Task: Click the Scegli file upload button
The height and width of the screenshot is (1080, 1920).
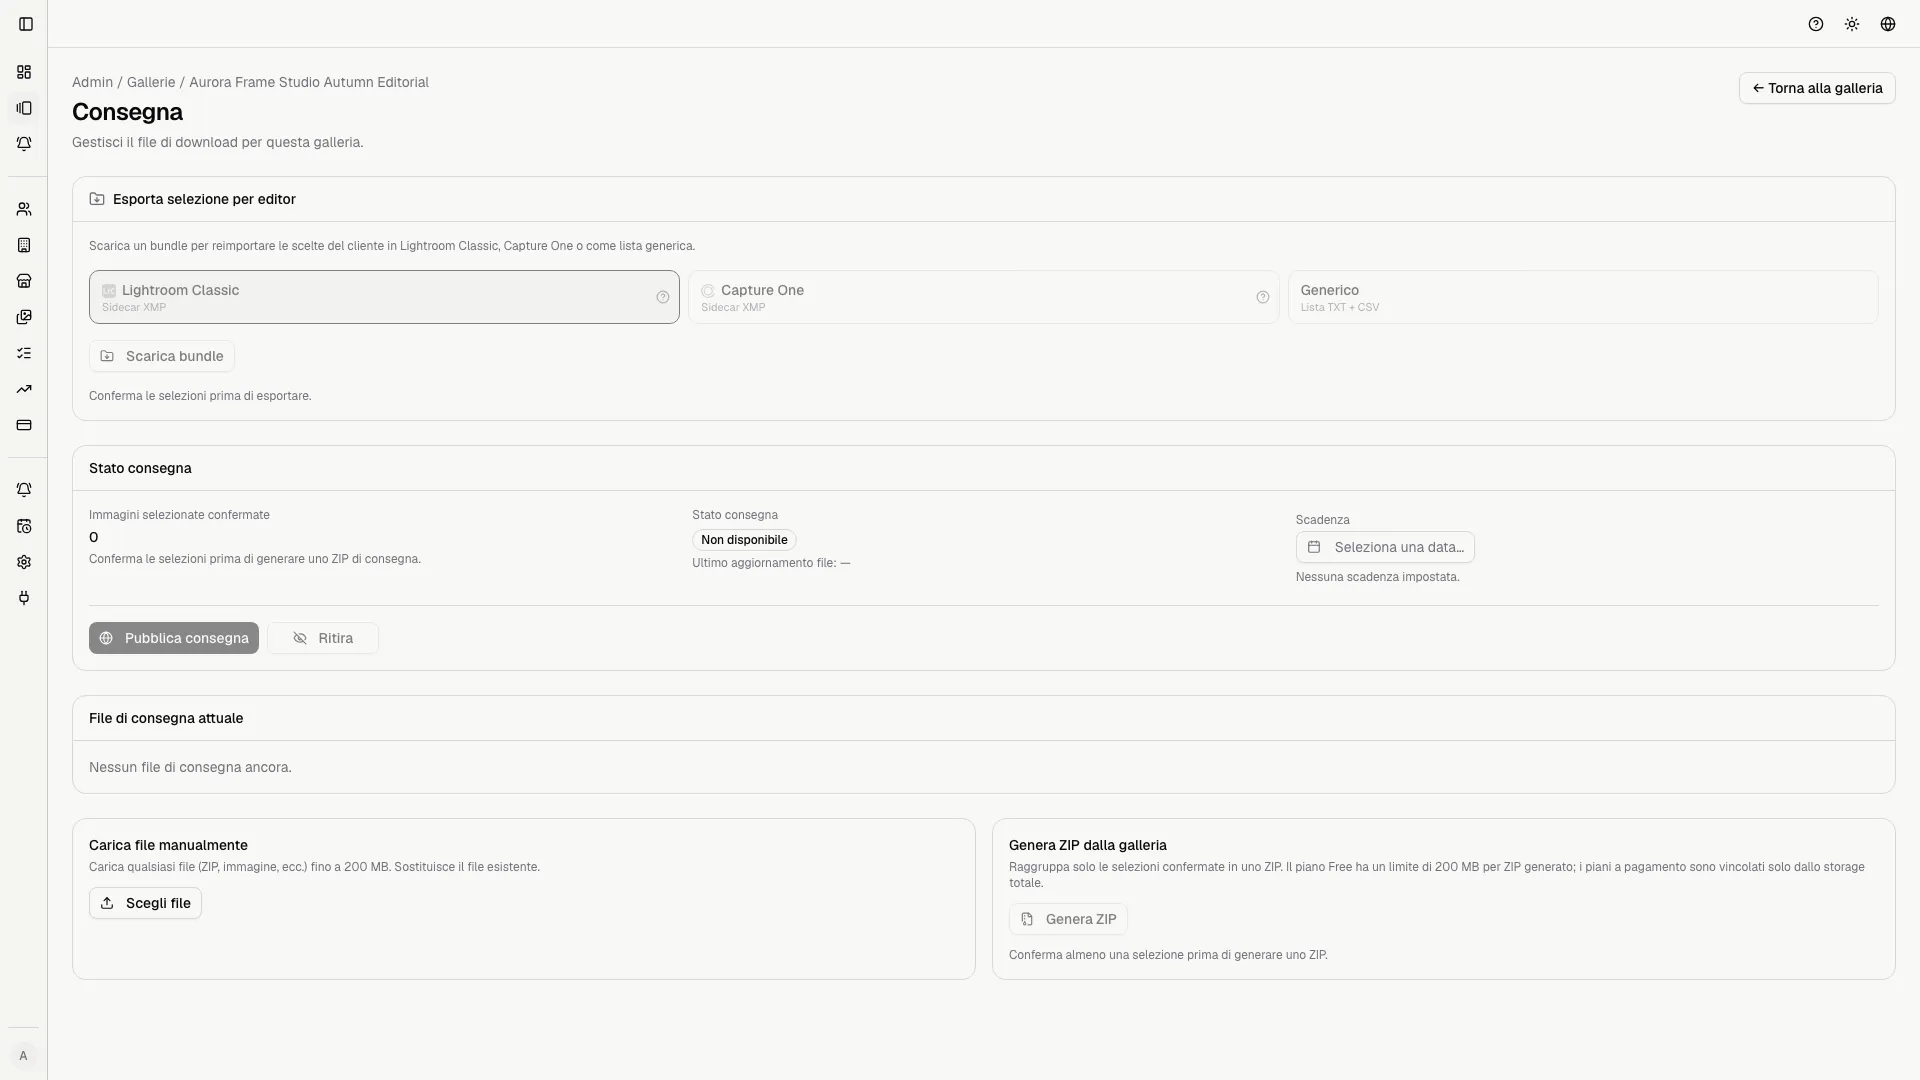Action: [x=145, y=903]
